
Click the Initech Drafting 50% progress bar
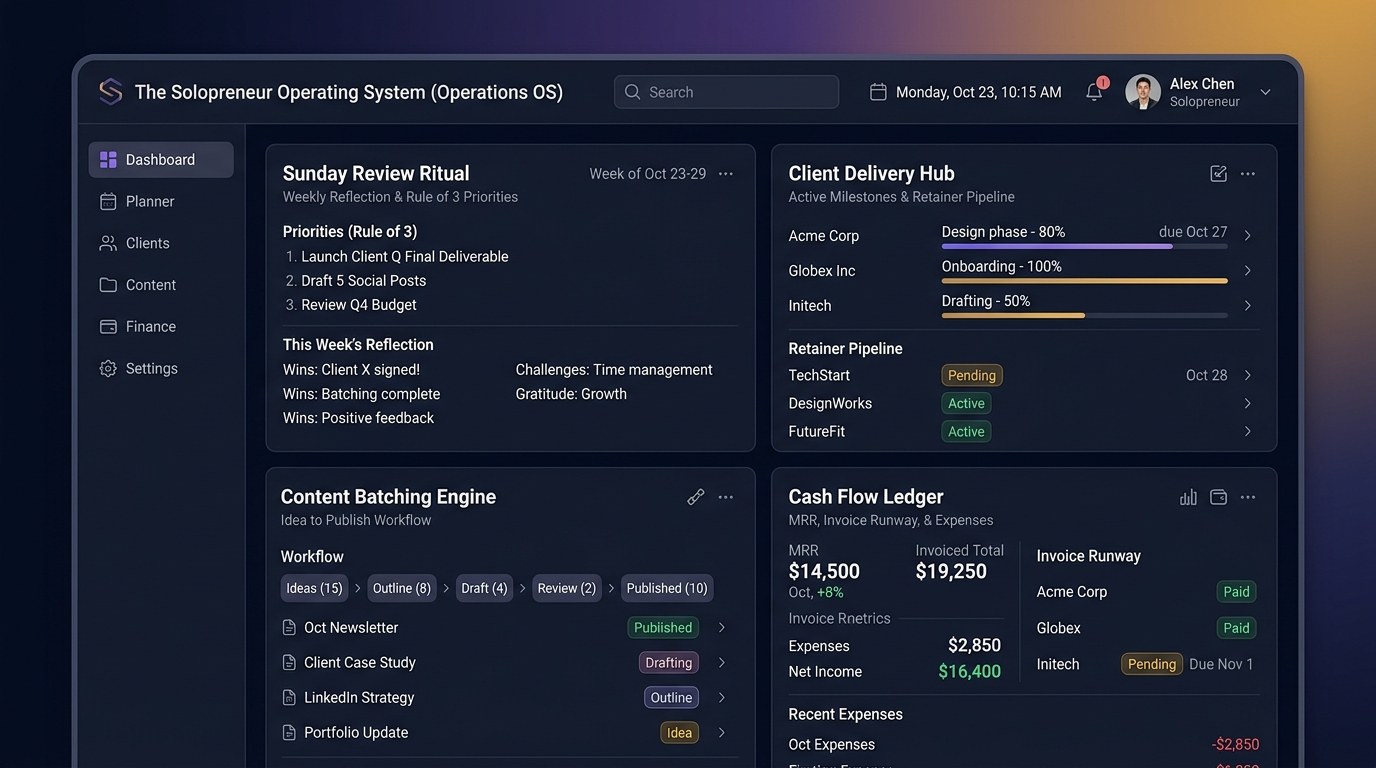coord(1085,316)
